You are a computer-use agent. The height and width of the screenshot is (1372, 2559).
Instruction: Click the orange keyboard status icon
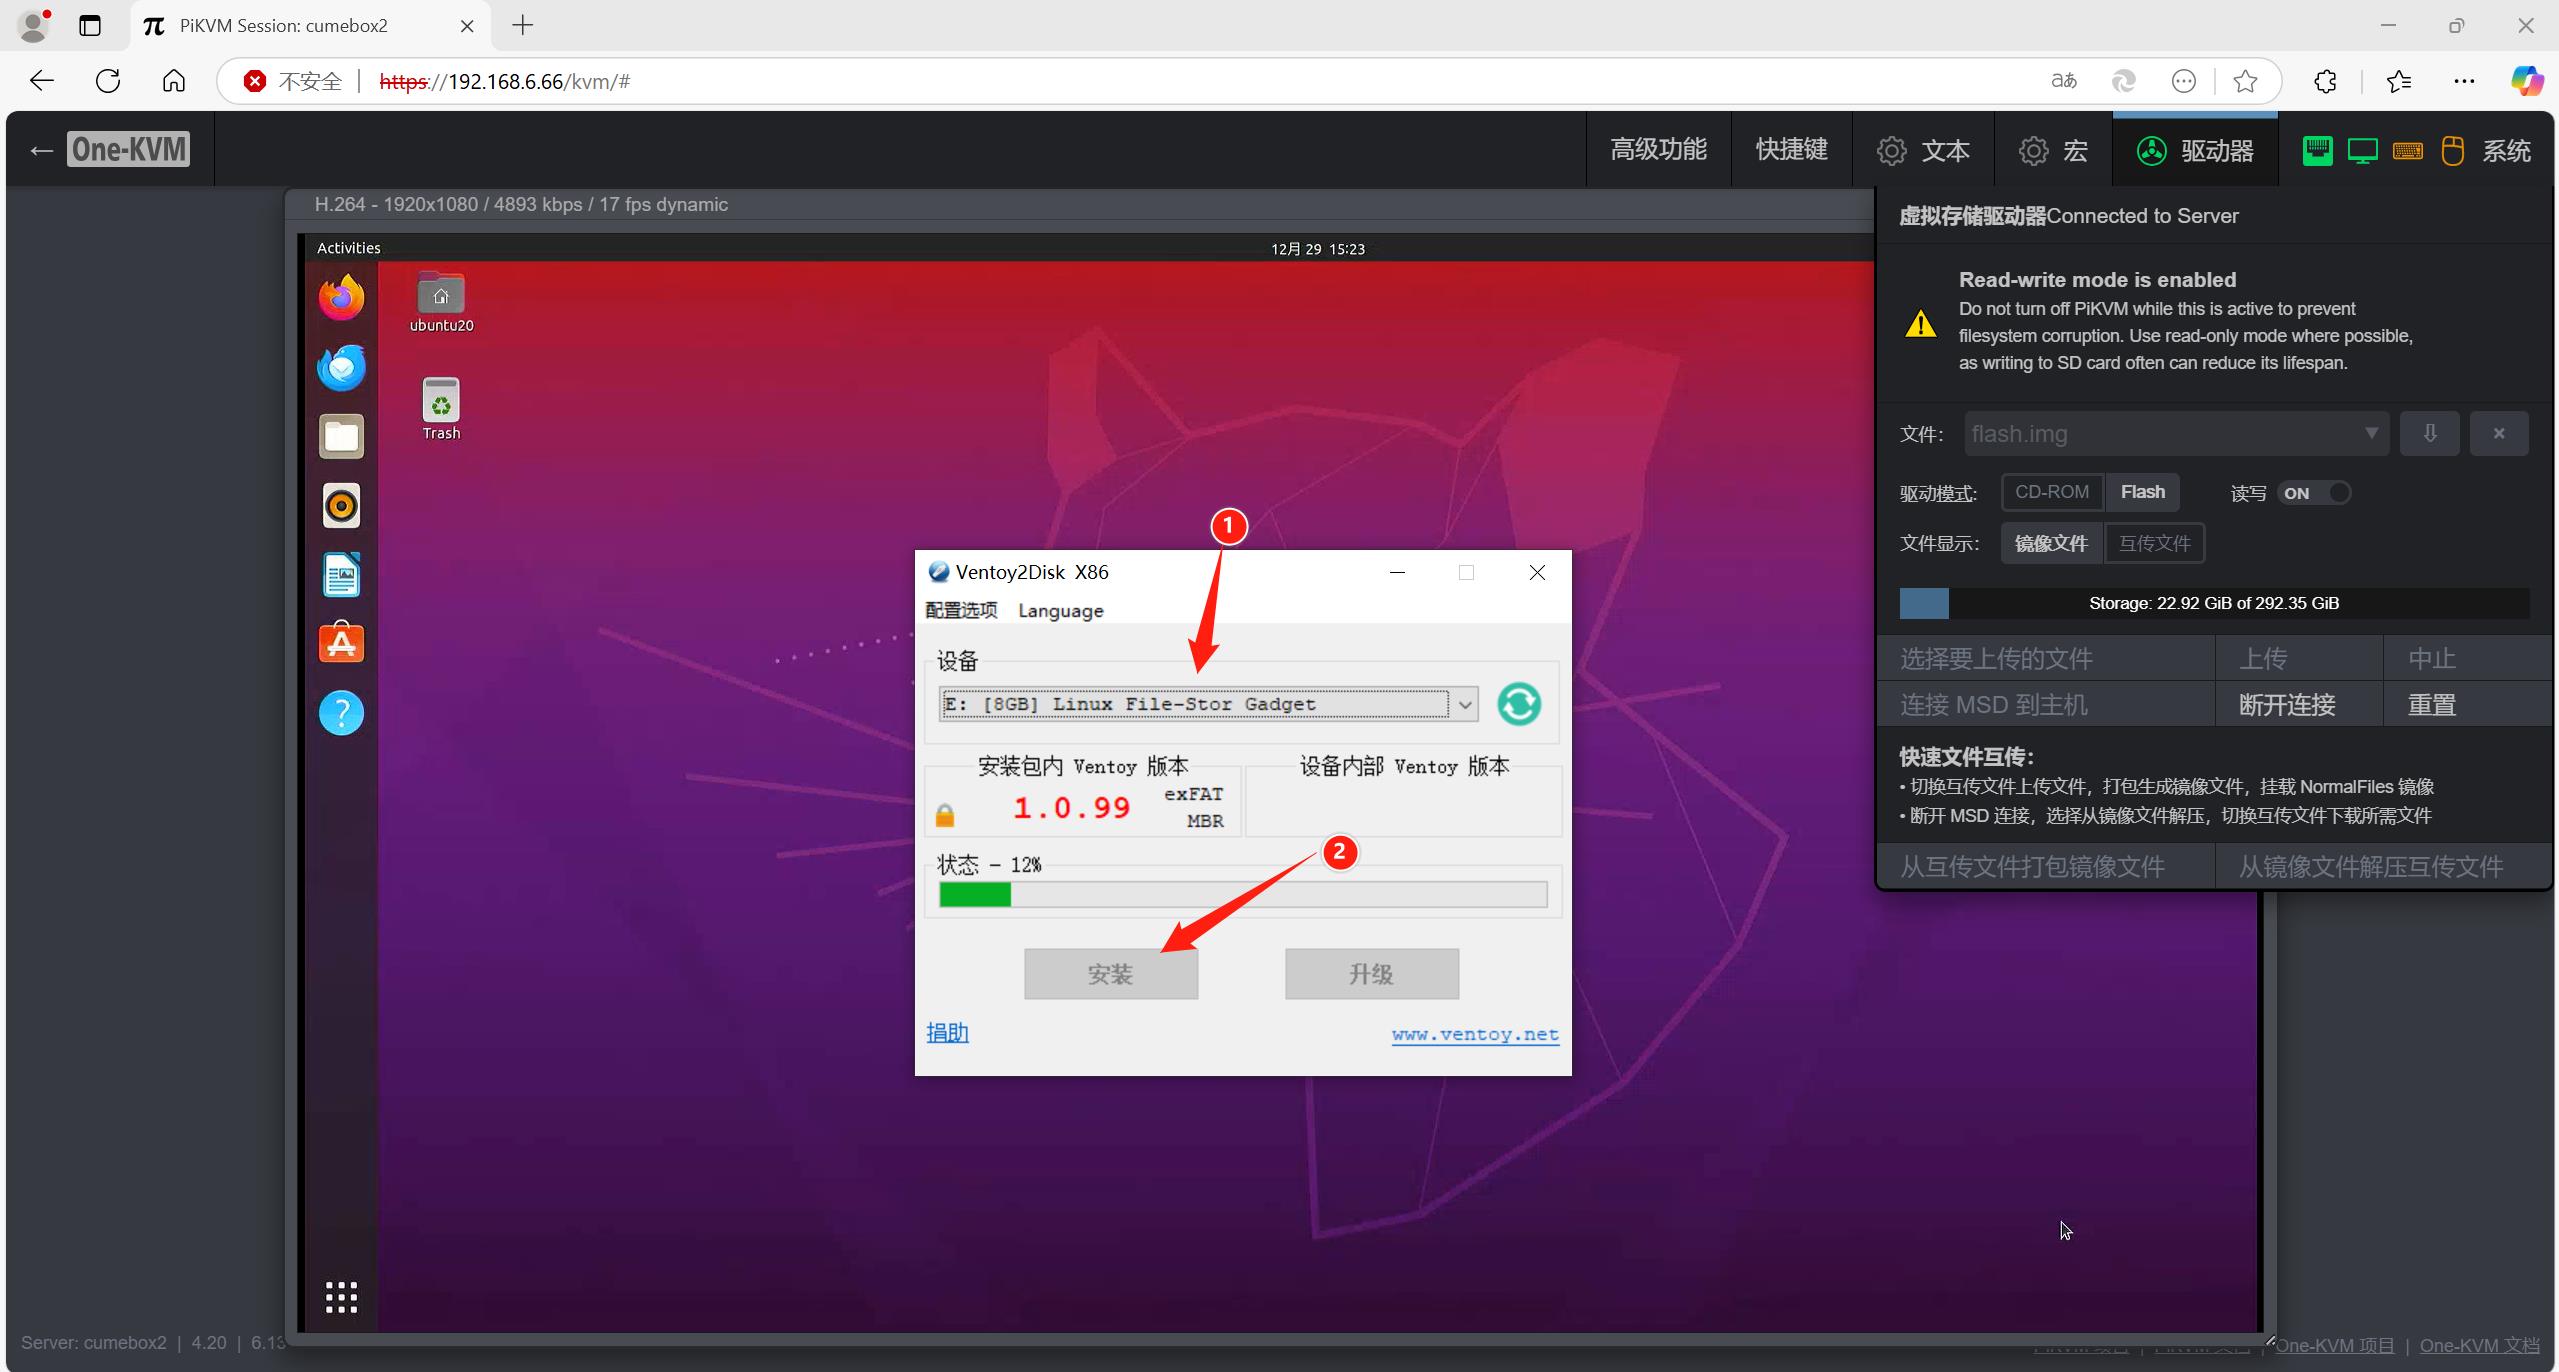pos(2407,151)
